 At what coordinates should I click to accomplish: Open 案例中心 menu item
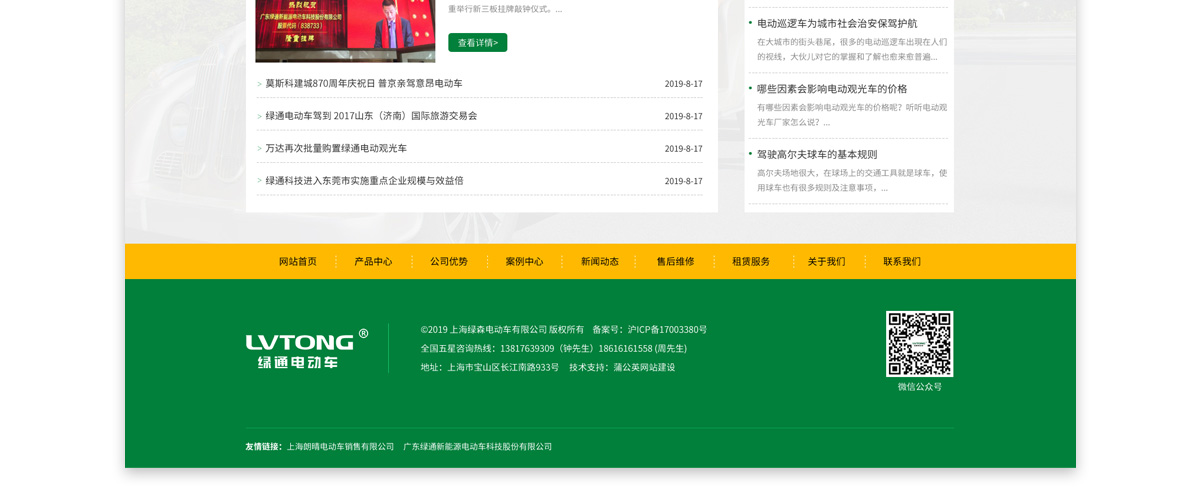coord(524,262)
